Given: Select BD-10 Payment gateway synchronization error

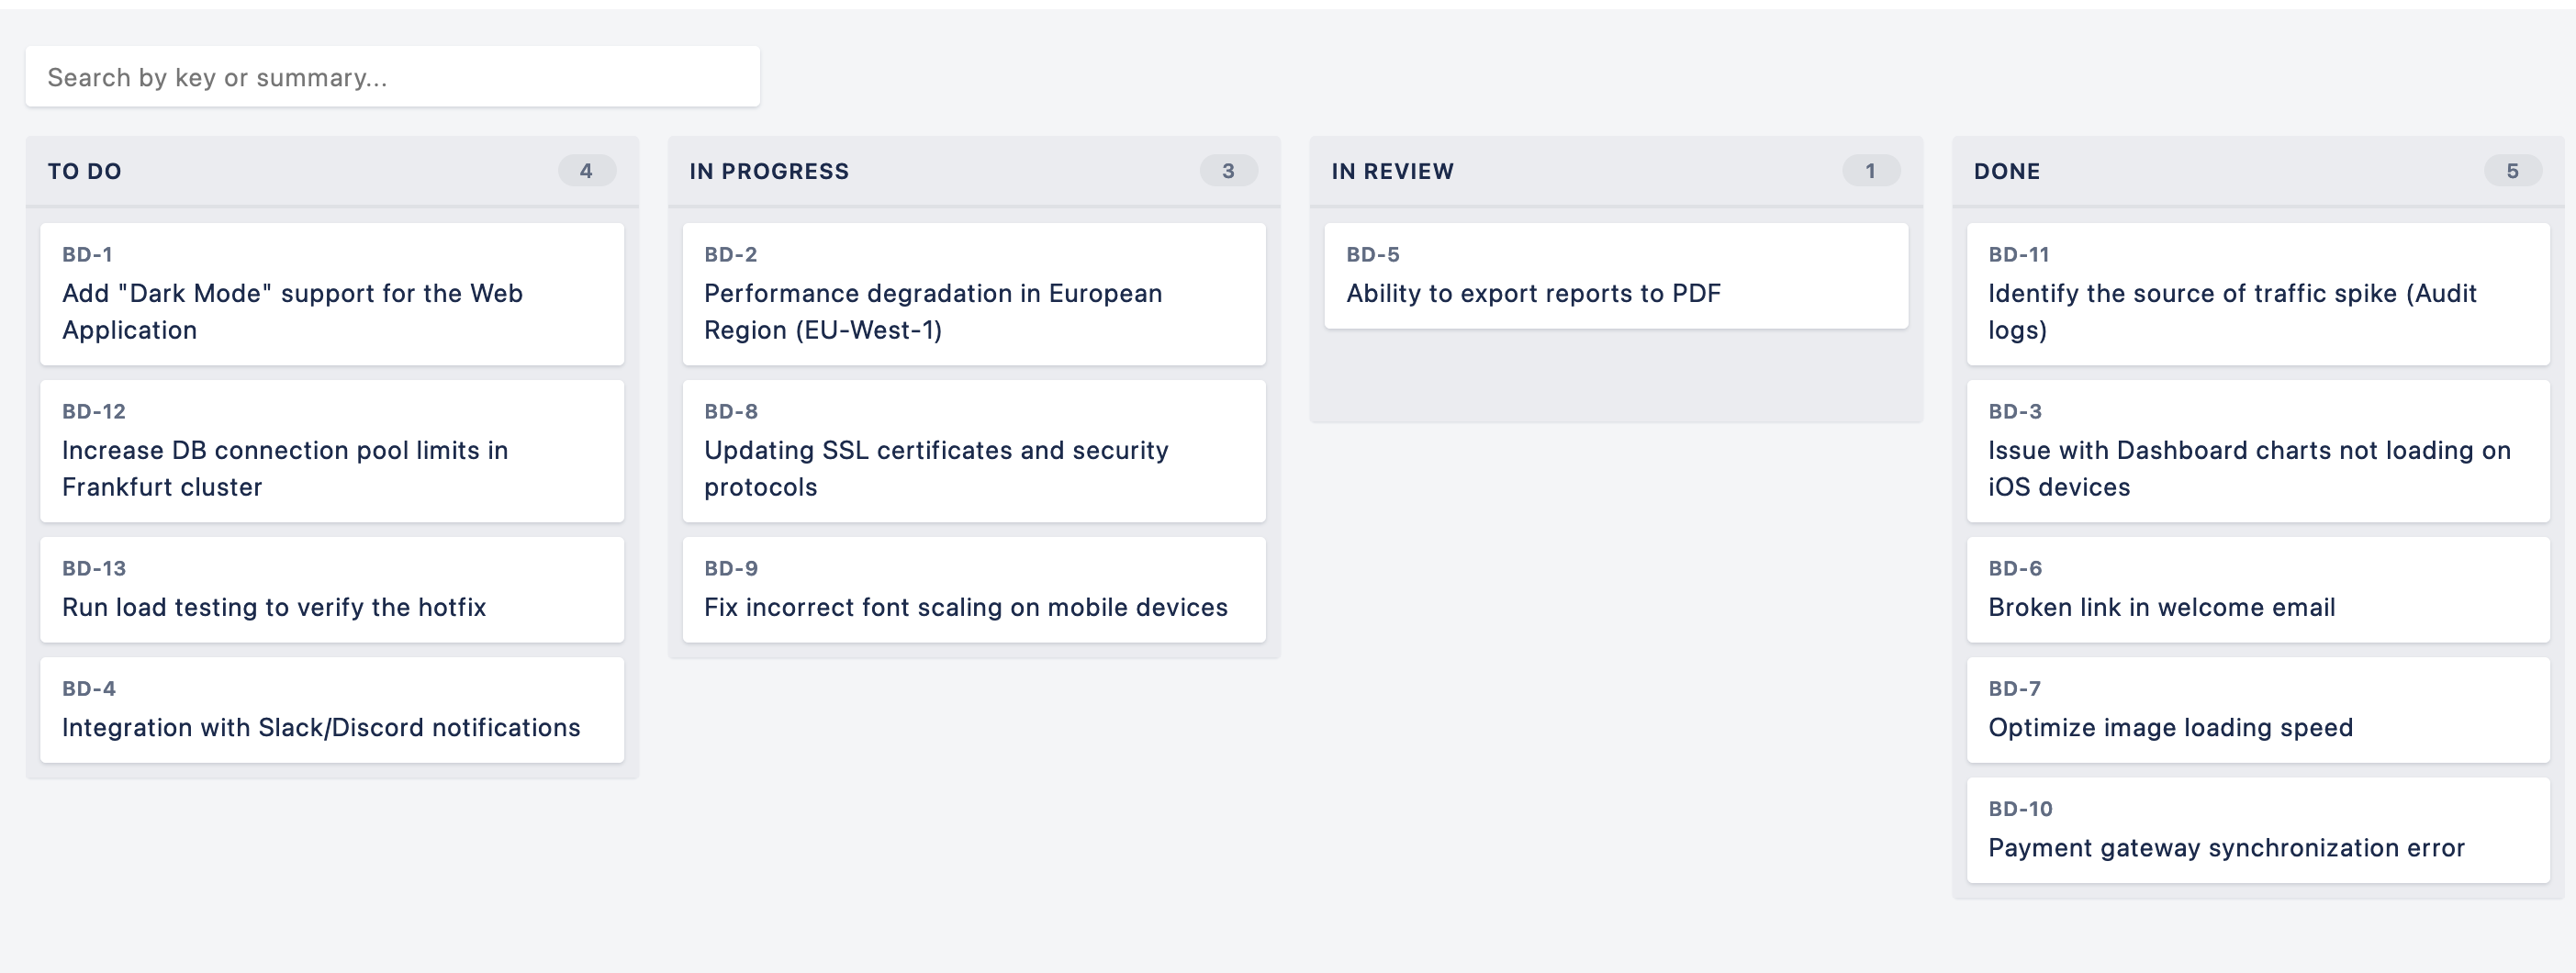Looking at the screenshot, I should click(x=2258, y=830).
